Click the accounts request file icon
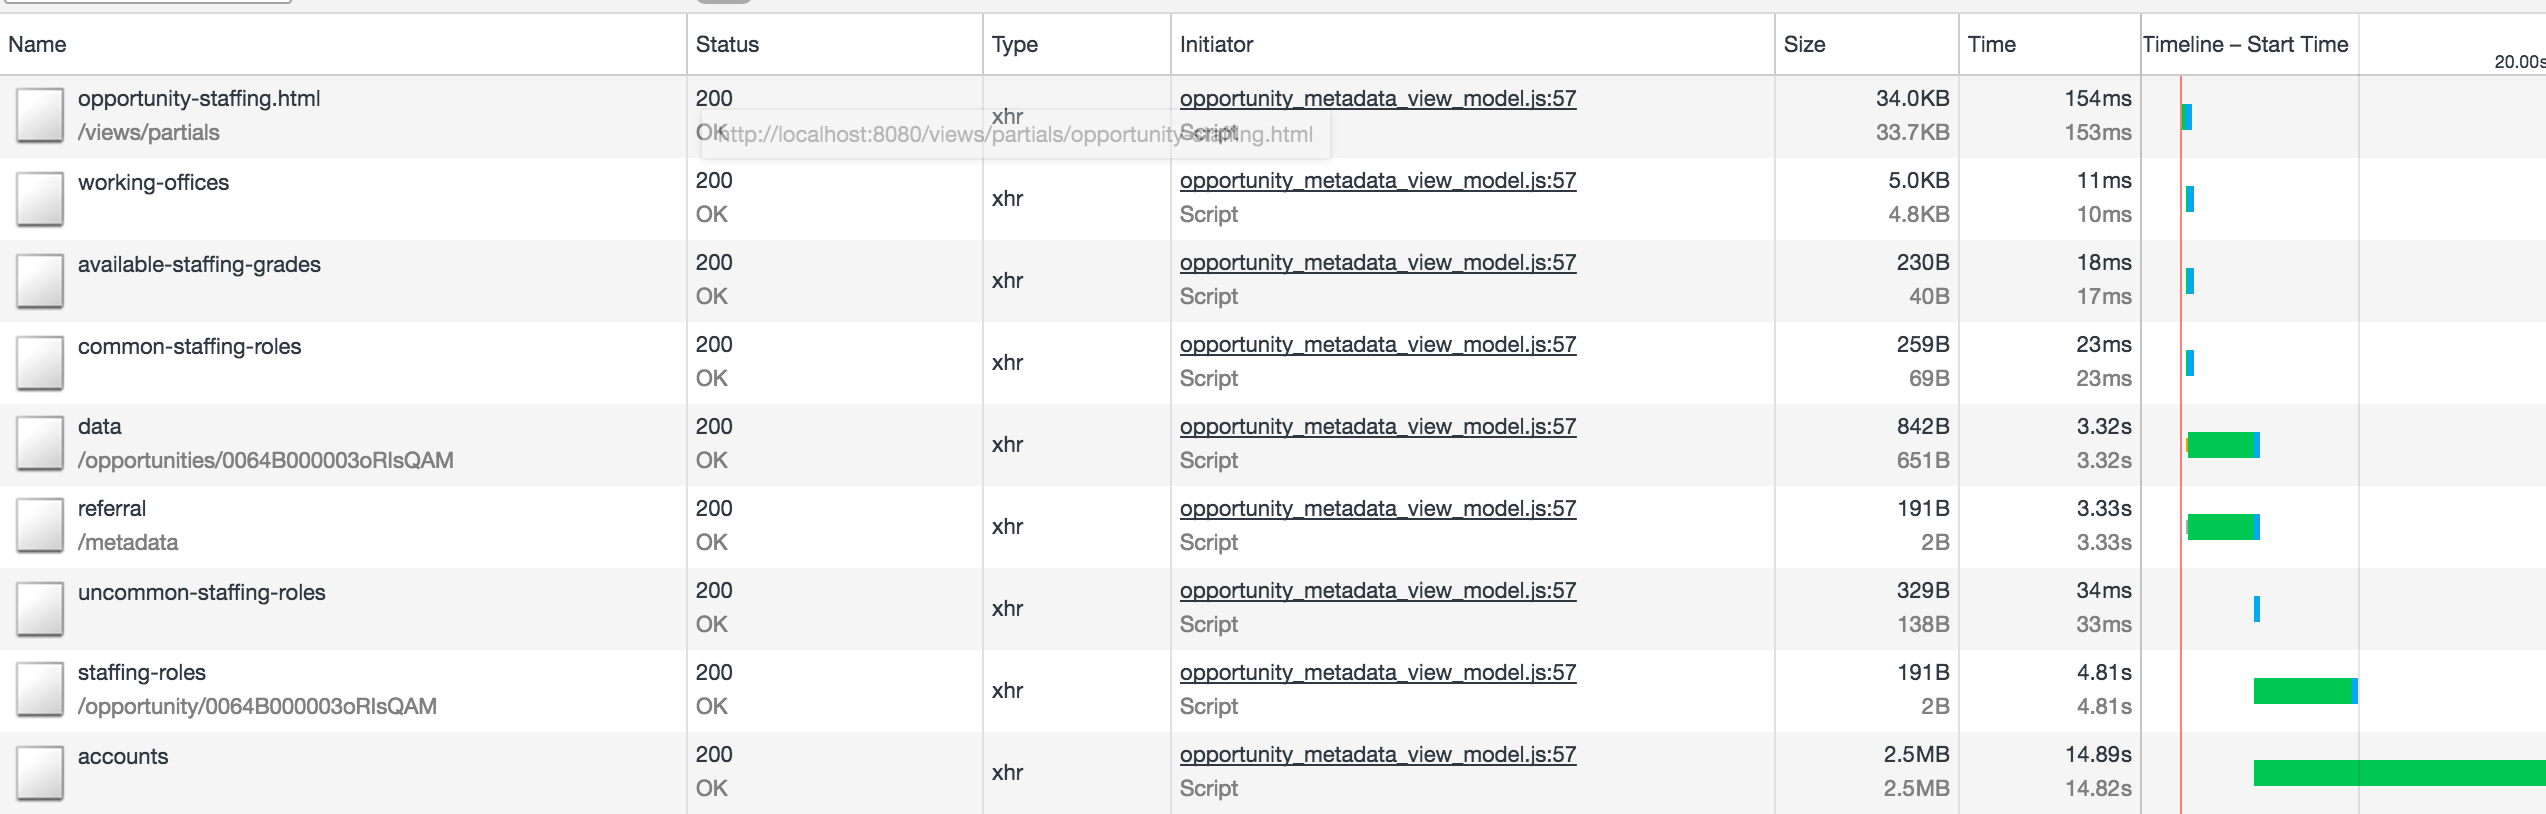This screenshot has height=814, width=2546. 40,772
